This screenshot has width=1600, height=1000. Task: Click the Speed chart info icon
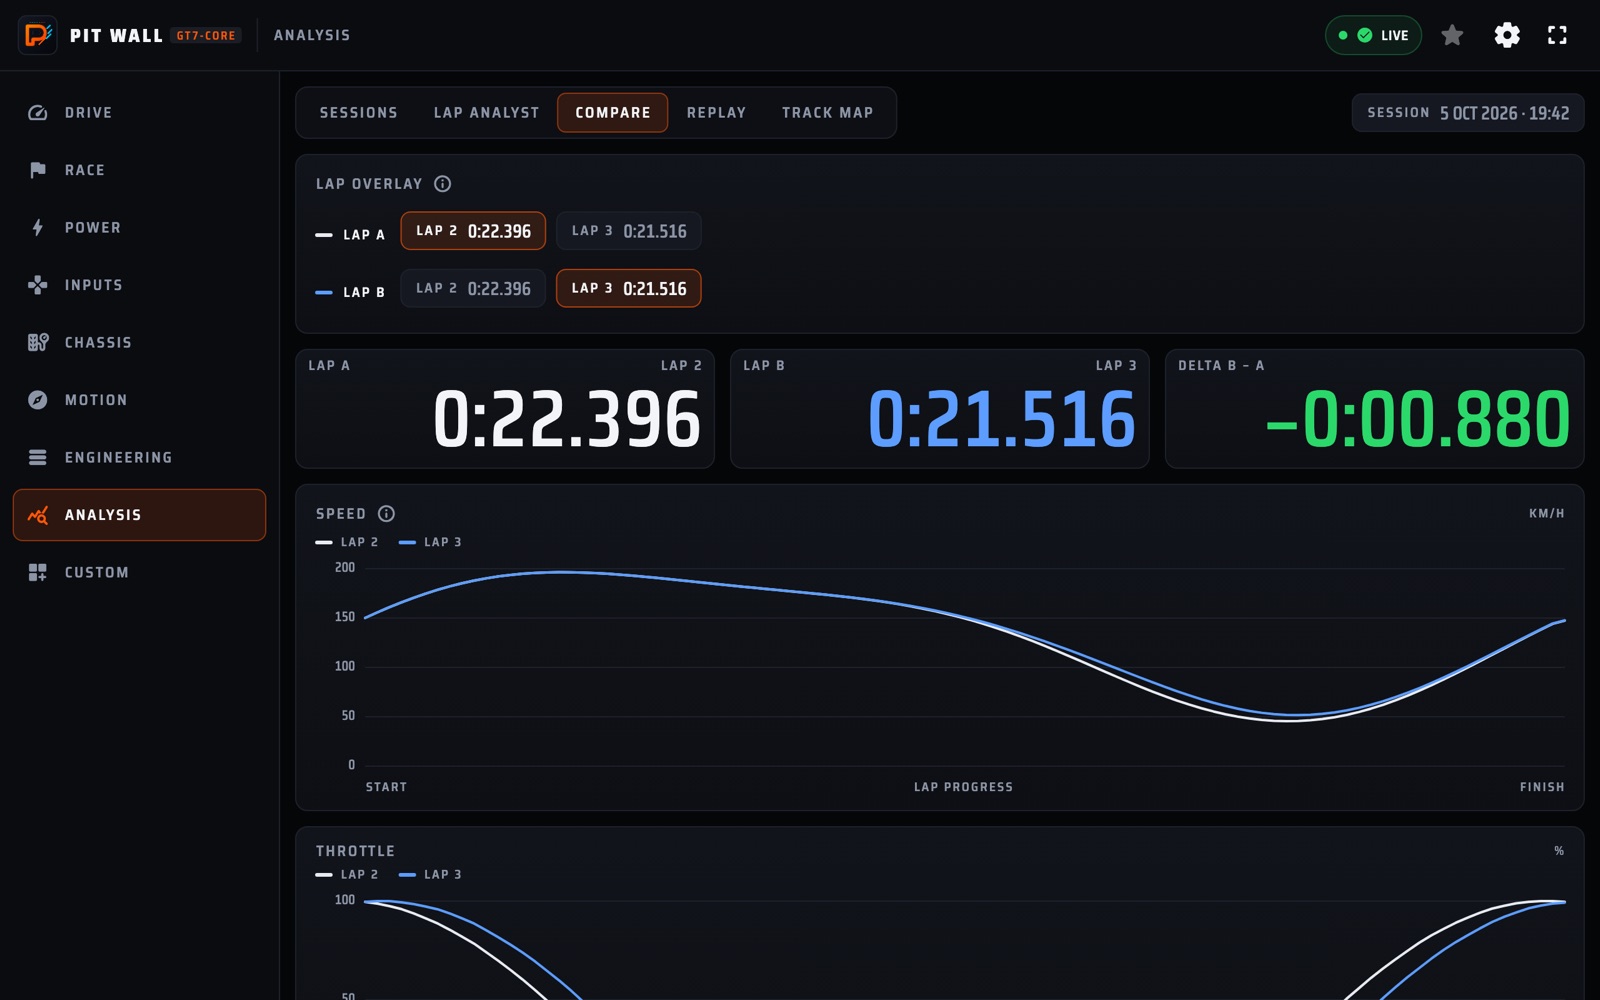pos(386,514)
